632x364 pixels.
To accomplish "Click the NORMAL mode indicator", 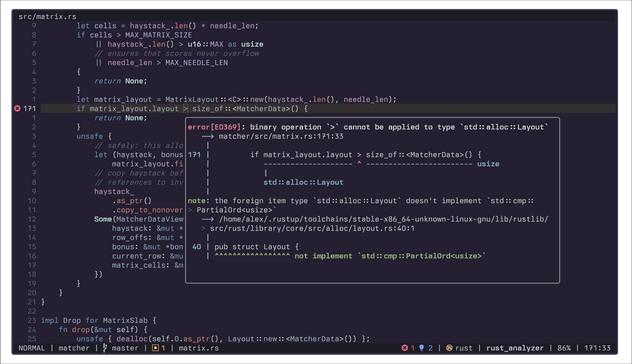I will coord(31,348).
